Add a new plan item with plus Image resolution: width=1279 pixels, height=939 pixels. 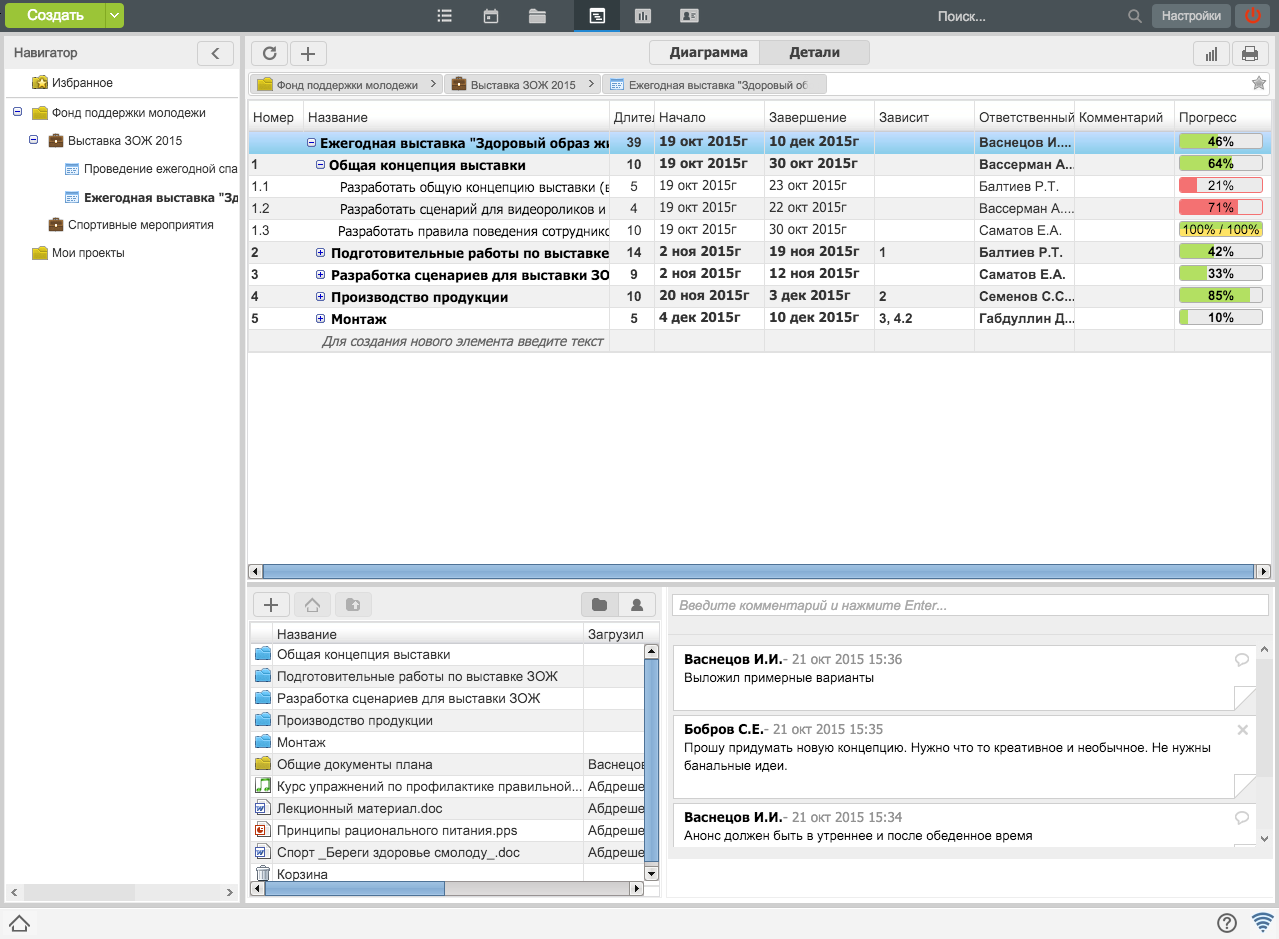[308, 54]
